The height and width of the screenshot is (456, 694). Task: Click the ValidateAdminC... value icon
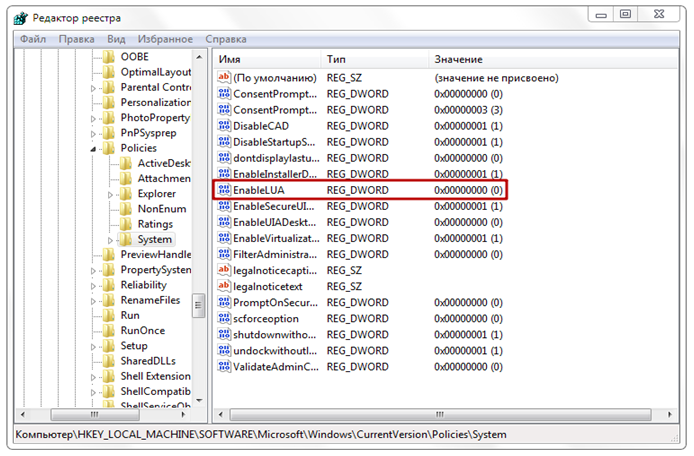224,366
